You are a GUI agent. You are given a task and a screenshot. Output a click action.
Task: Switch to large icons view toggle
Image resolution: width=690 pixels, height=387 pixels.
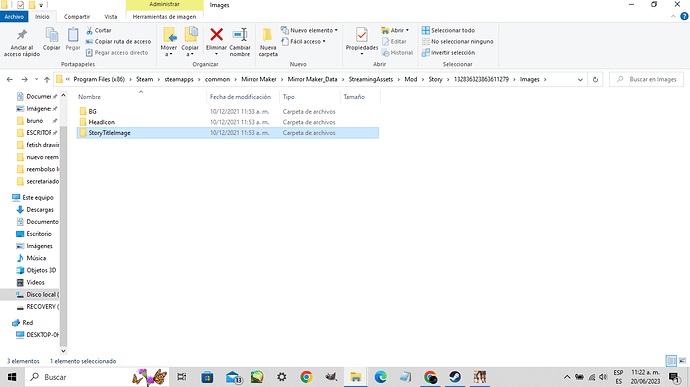pos(682,361)
